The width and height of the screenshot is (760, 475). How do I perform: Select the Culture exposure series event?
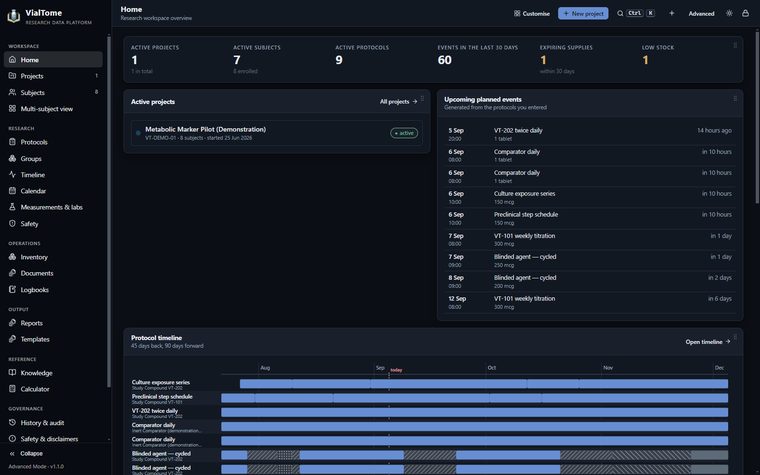coord(590,197)
